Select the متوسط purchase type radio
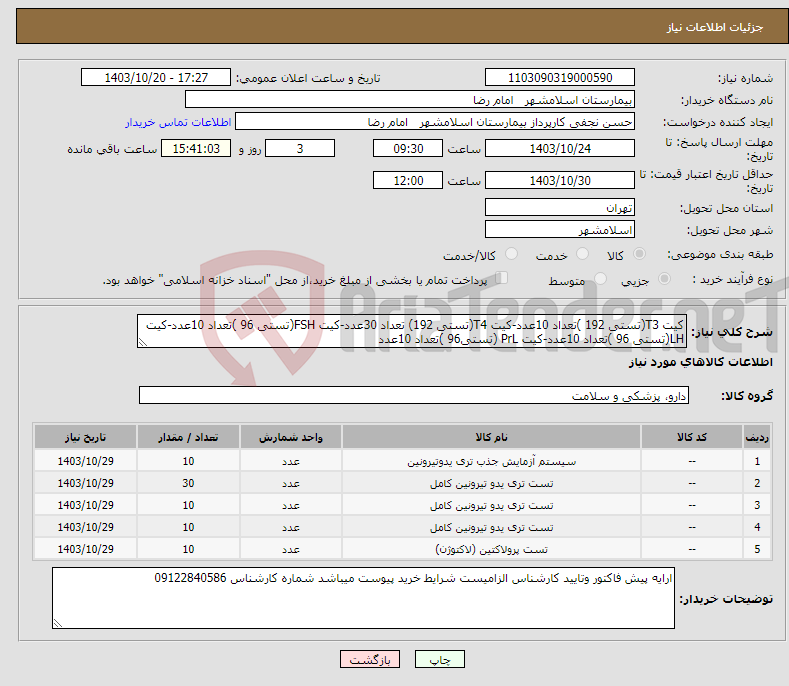The image size is (789, 686). [600, 278]
